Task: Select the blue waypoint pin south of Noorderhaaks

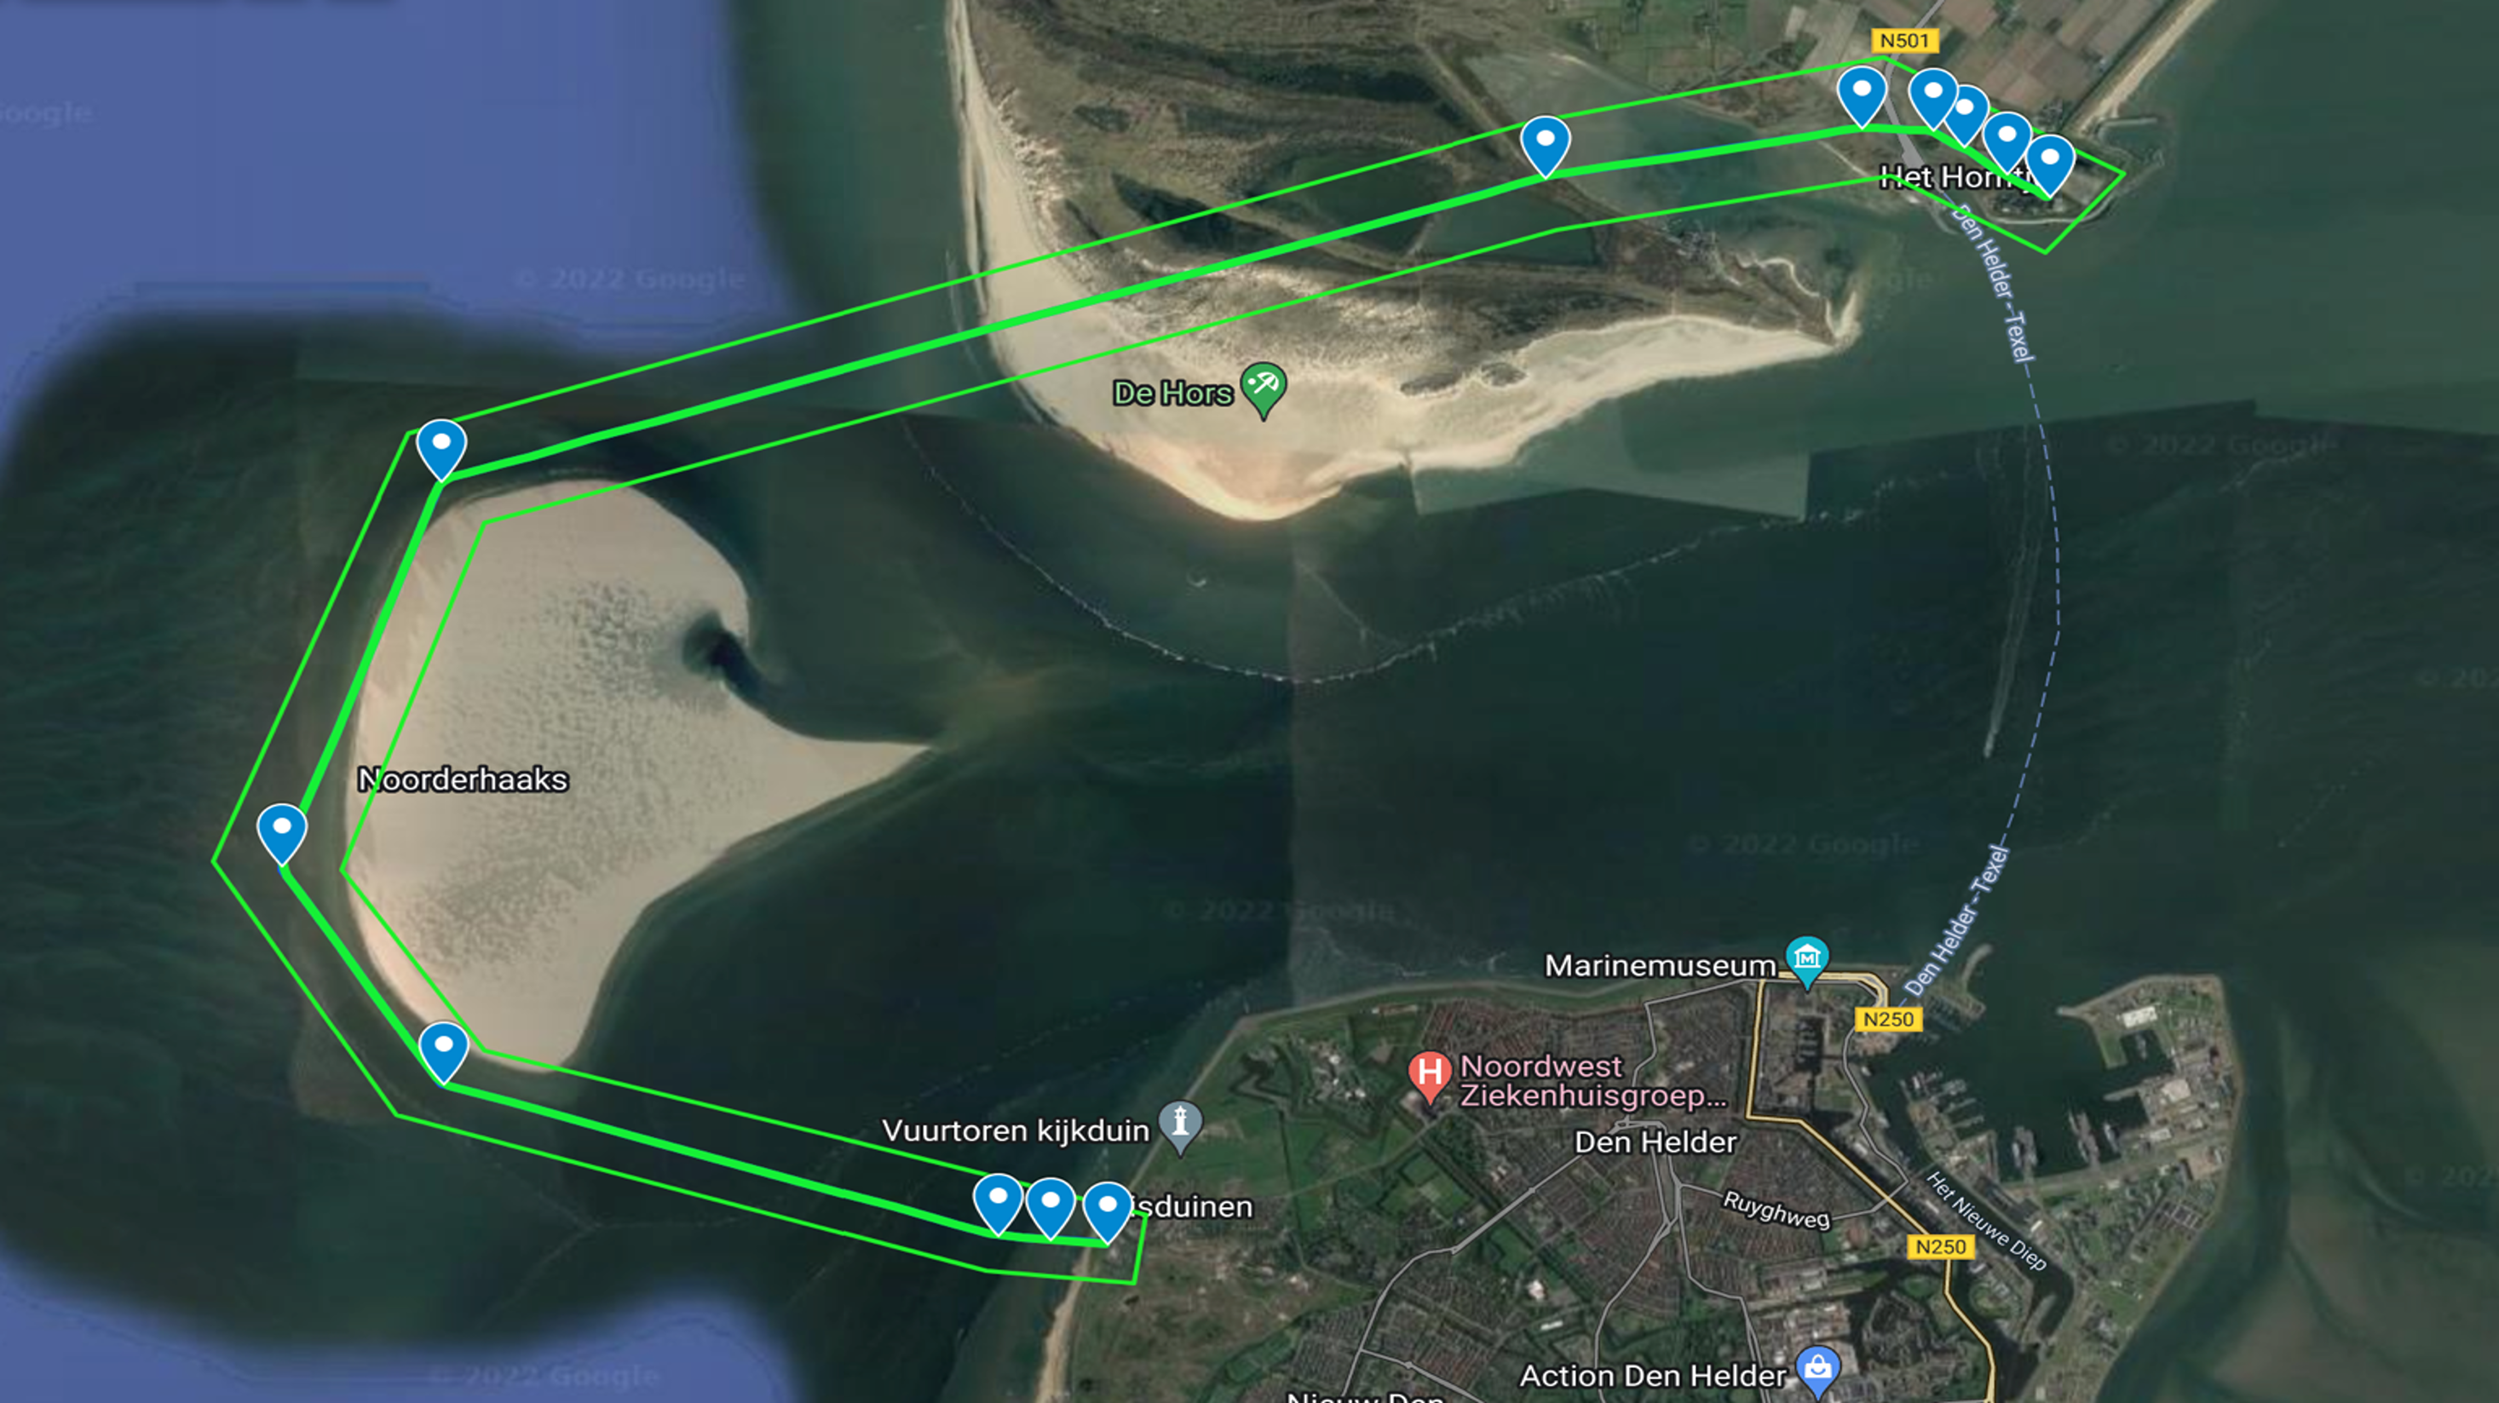Action: (x=444, y=1053)
